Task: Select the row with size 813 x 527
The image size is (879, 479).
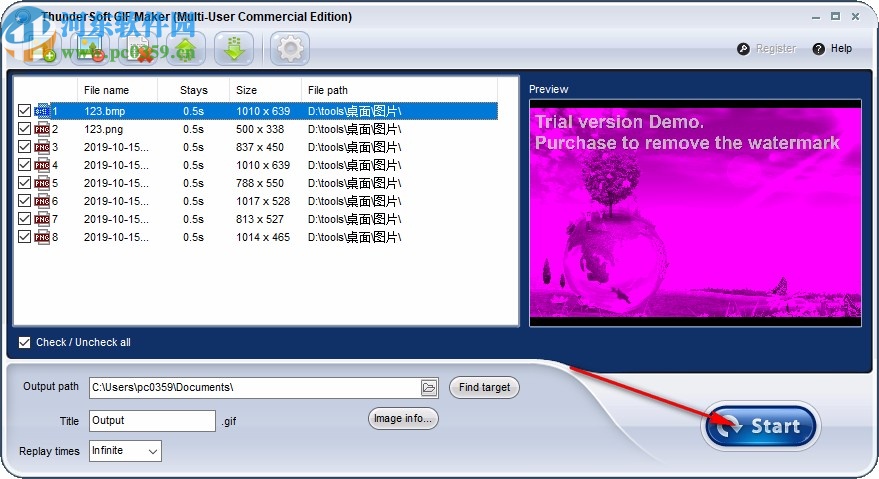Action: 256,219
